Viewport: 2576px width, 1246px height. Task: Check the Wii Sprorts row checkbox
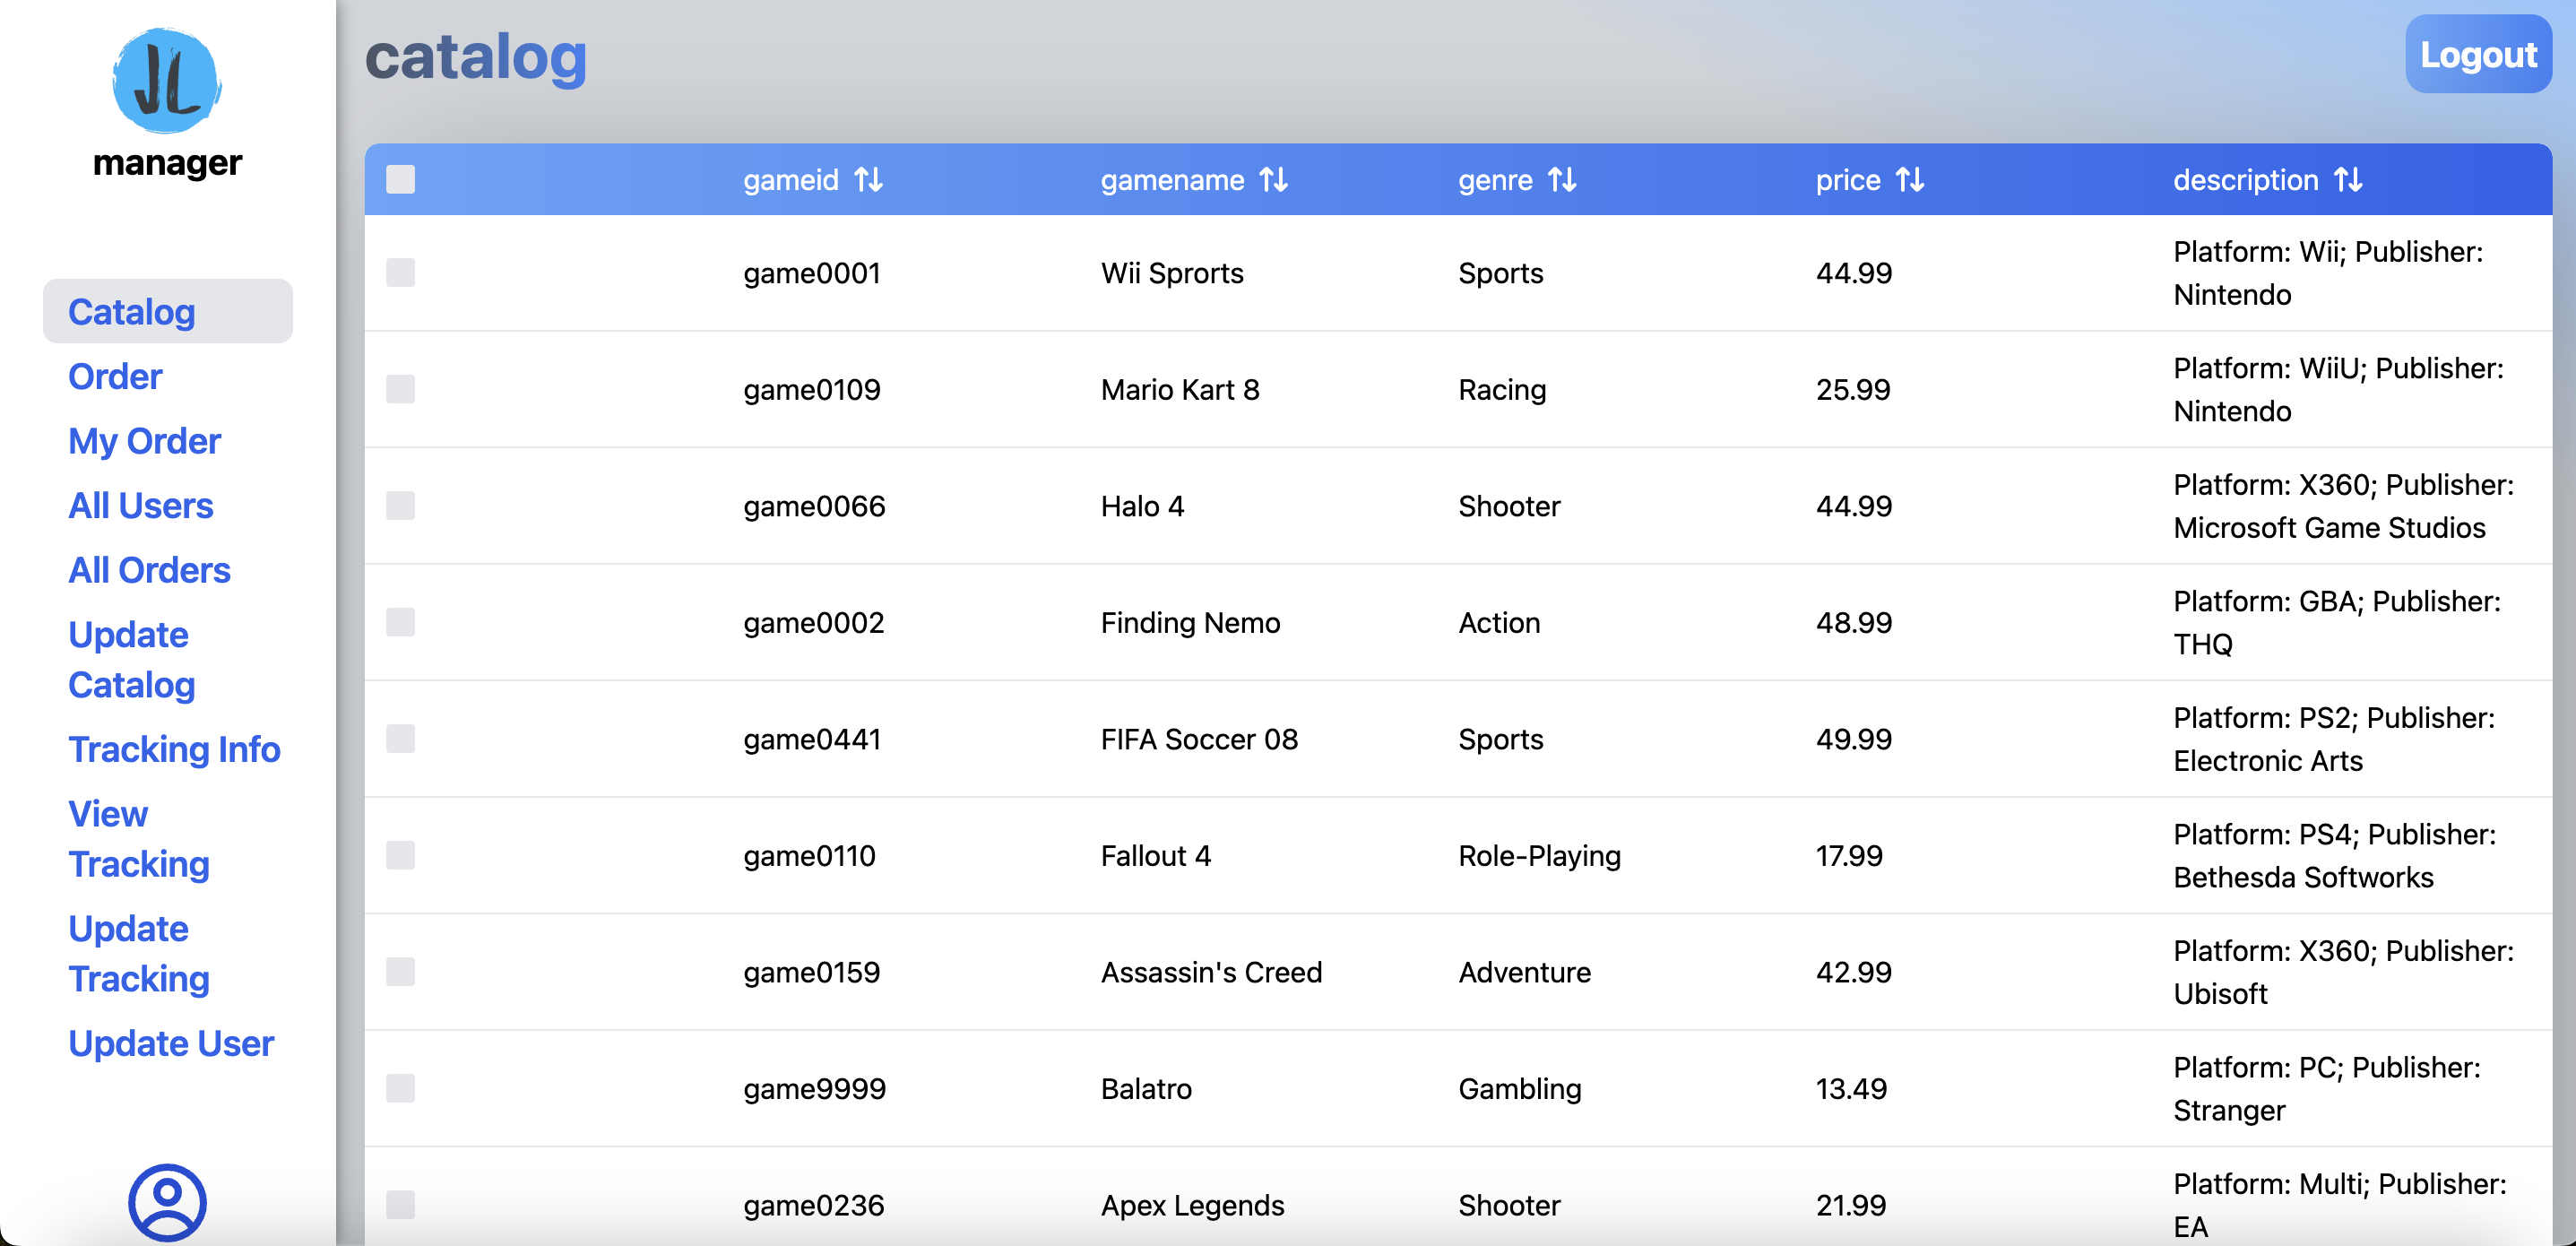tap(401, 272)
